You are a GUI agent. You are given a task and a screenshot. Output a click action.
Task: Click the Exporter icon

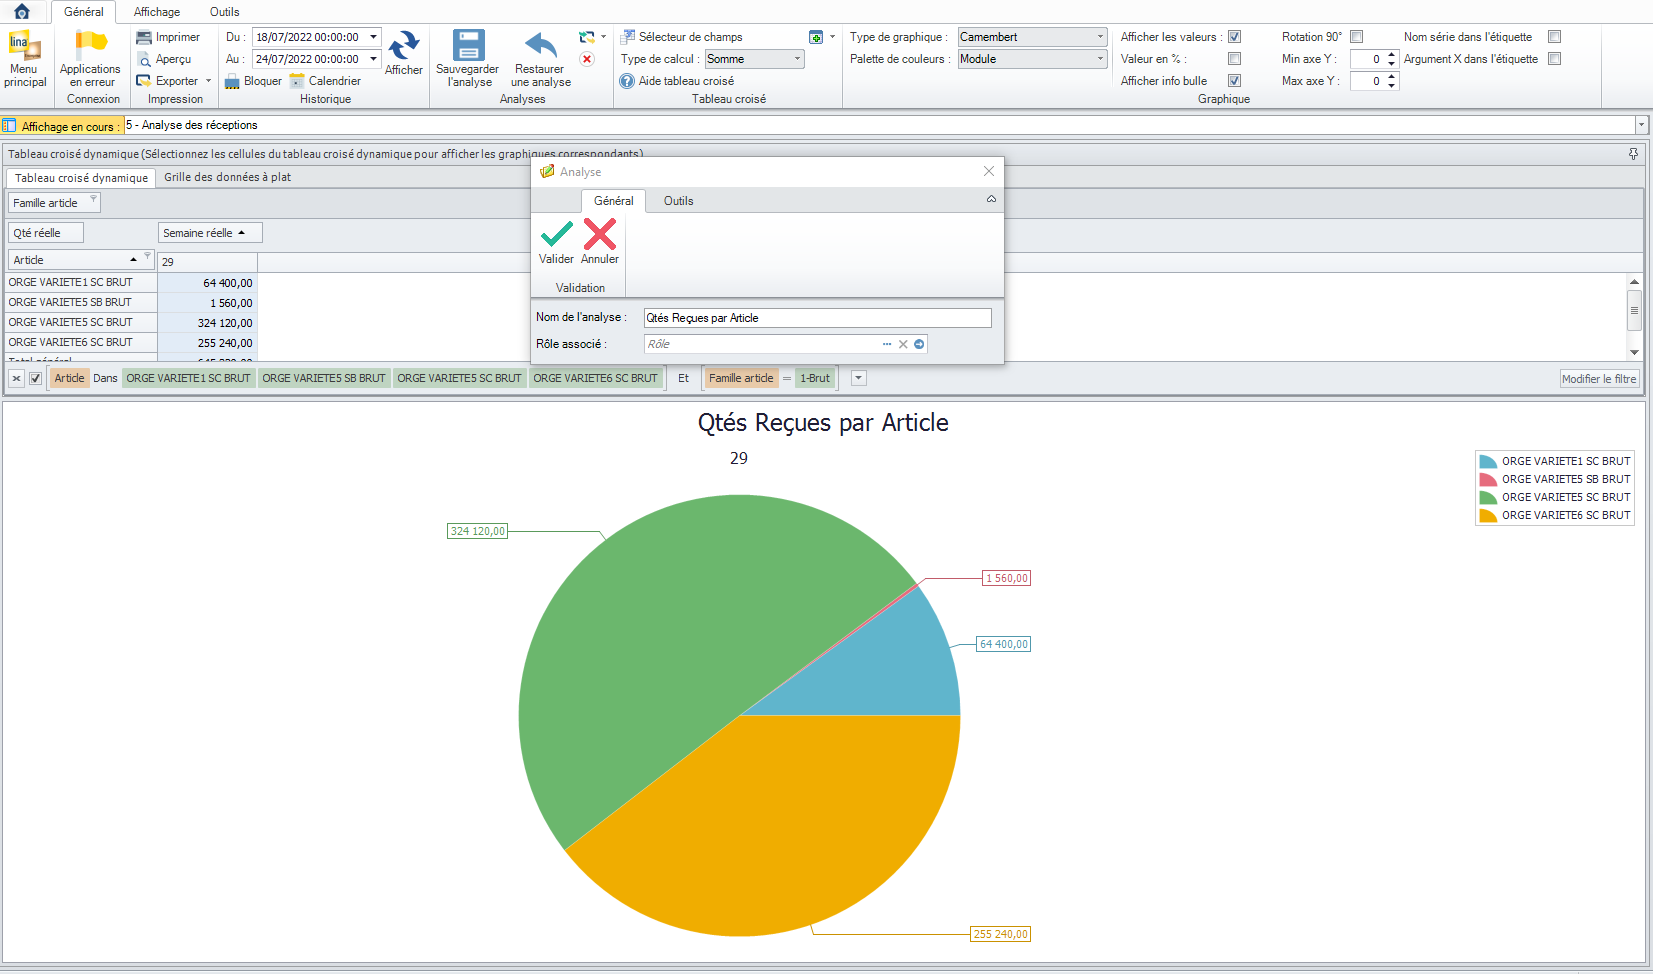click(144, 81)
